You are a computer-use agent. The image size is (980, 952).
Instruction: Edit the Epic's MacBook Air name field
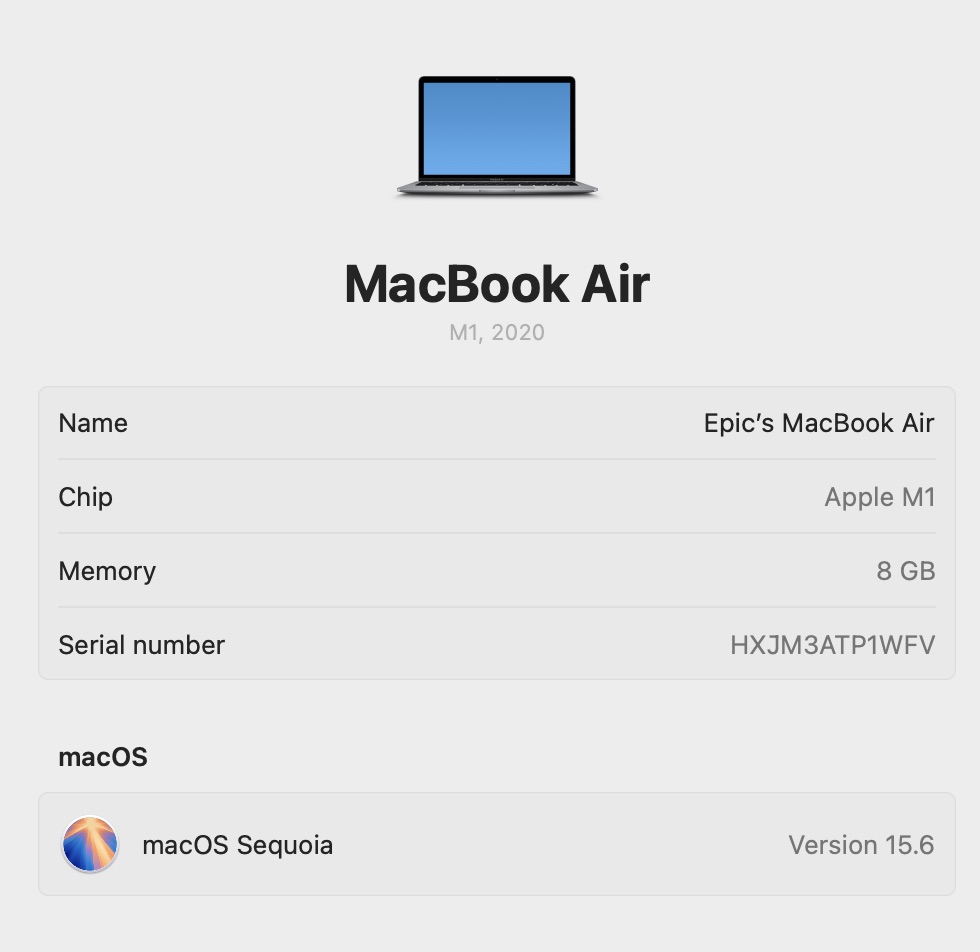819,423
